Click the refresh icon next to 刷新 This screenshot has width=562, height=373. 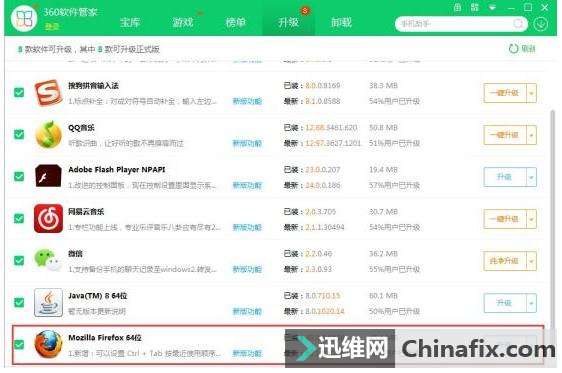pyautogui.click(x=513, y=48)
